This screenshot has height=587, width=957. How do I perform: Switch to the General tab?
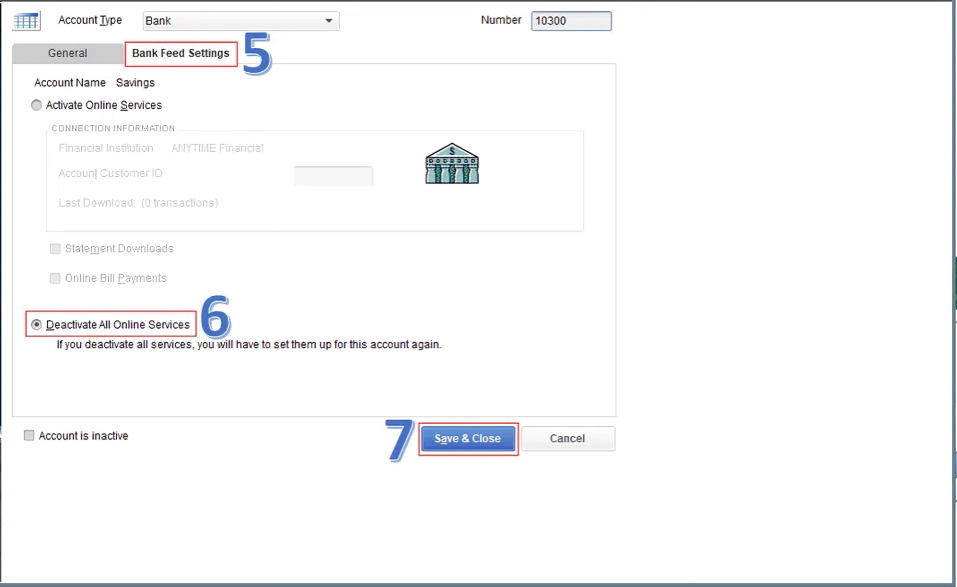coord(67,54)
